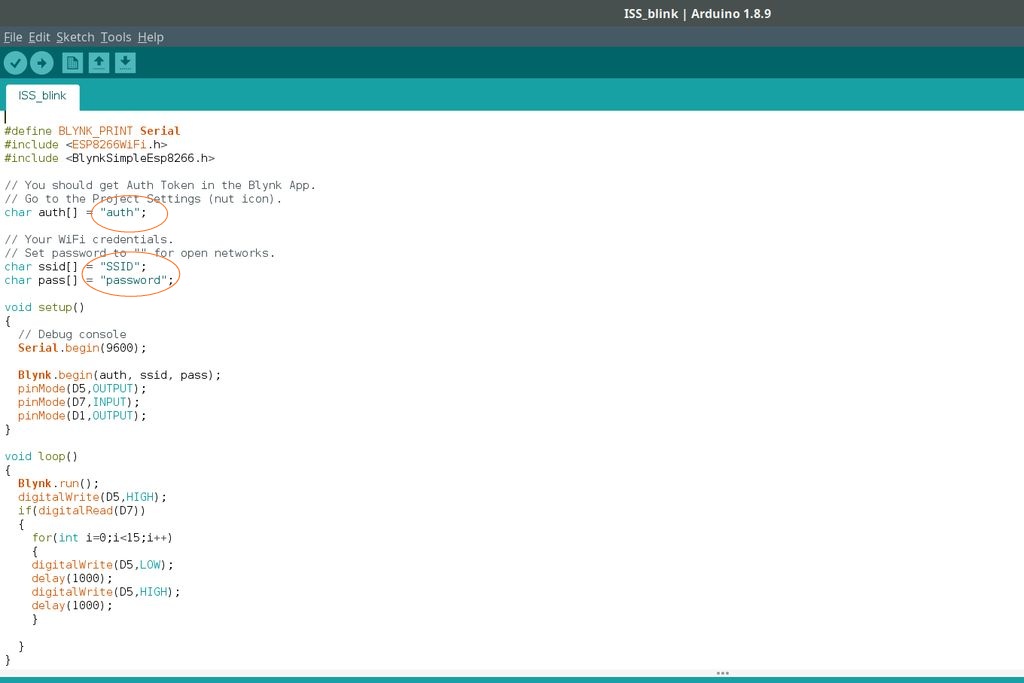Viewport: 1024px width, 683px height.
Task: Click the #define BLYNK_PRINT Serial line
Action: 92,131
